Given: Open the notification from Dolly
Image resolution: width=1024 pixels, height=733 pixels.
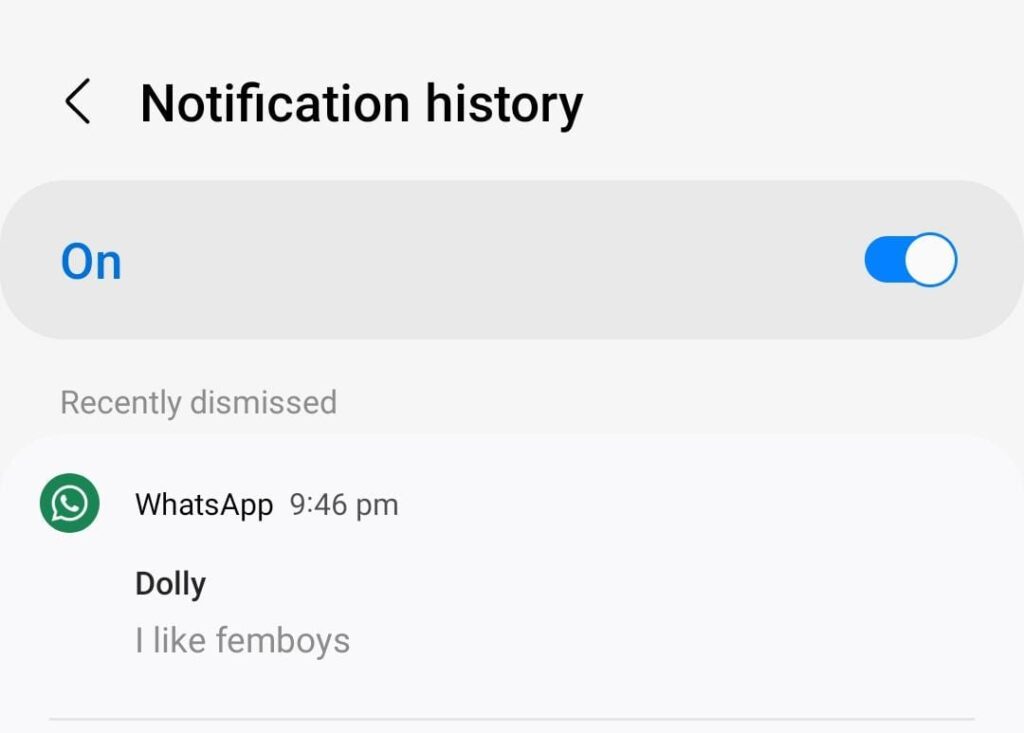Looking at the screenshot, I should pyautogui.click(x=171, y=583).
